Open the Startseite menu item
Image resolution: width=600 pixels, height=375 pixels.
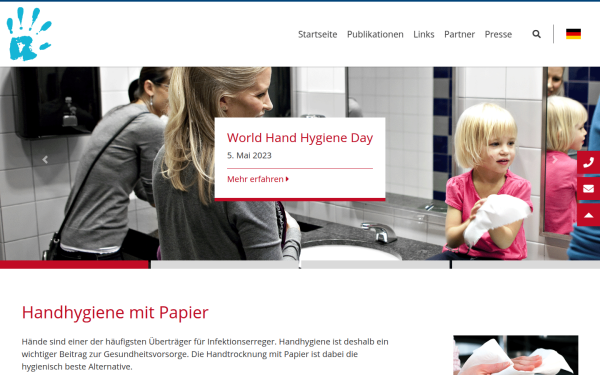(318, 34)
